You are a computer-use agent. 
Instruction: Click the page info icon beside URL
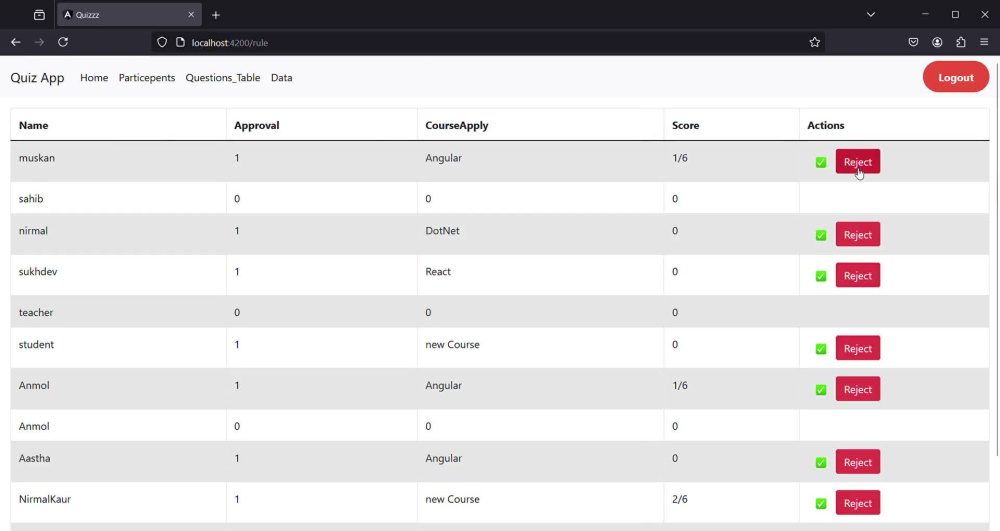pyautogui.click(x=180, y=42)
